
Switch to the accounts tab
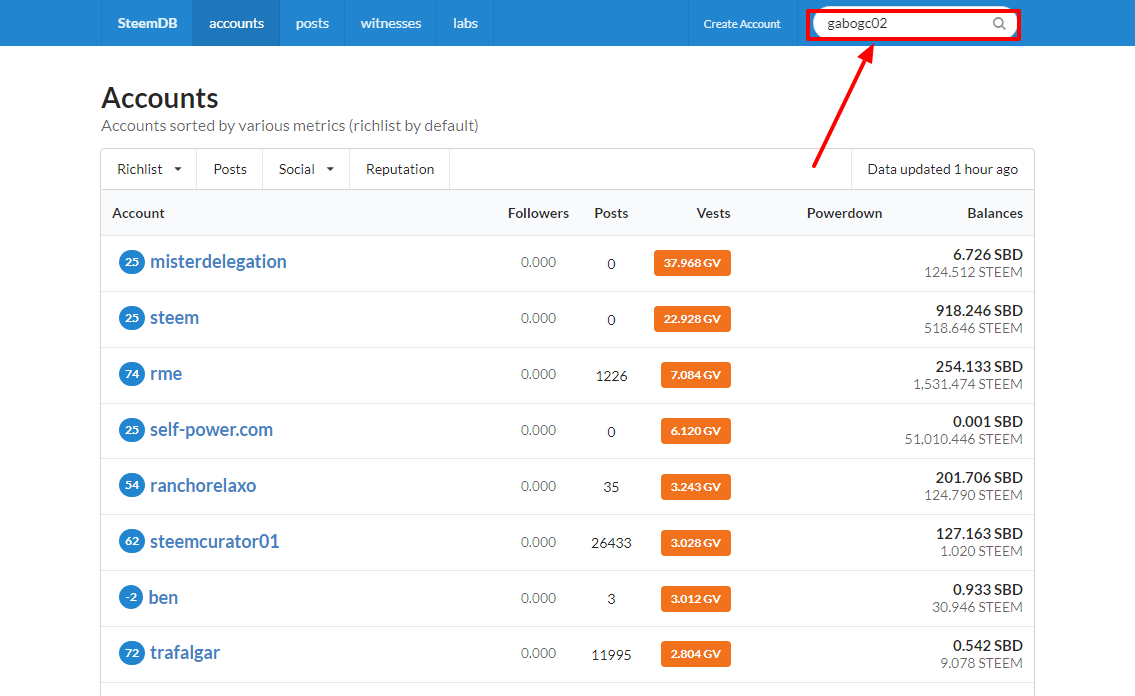(x=236, y=23)
